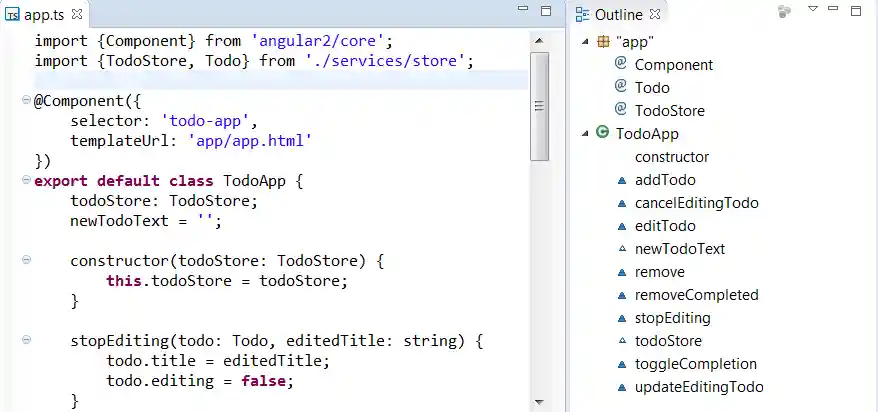Collapse the stopEditing method fold
Screen dimensions: 878x412
coord(26,339)
